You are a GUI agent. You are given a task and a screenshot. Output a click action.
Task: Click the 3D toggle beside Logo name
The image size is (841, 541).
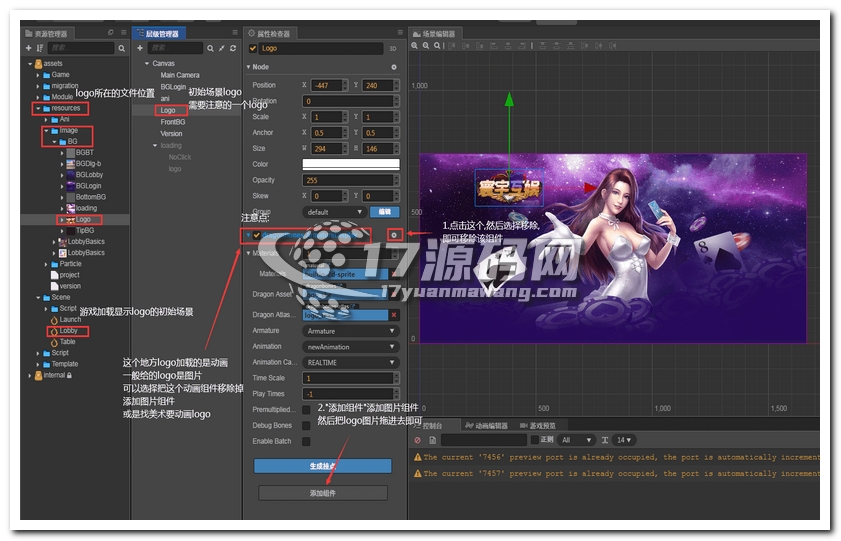[393, 49]
